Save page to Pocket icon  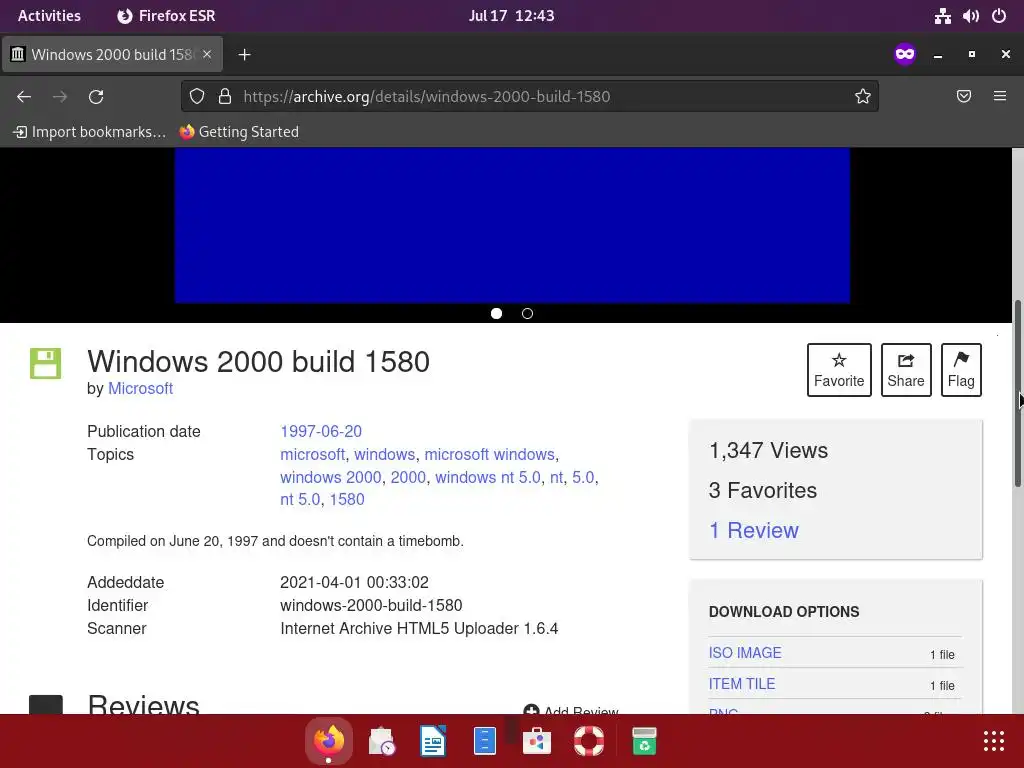964,97
